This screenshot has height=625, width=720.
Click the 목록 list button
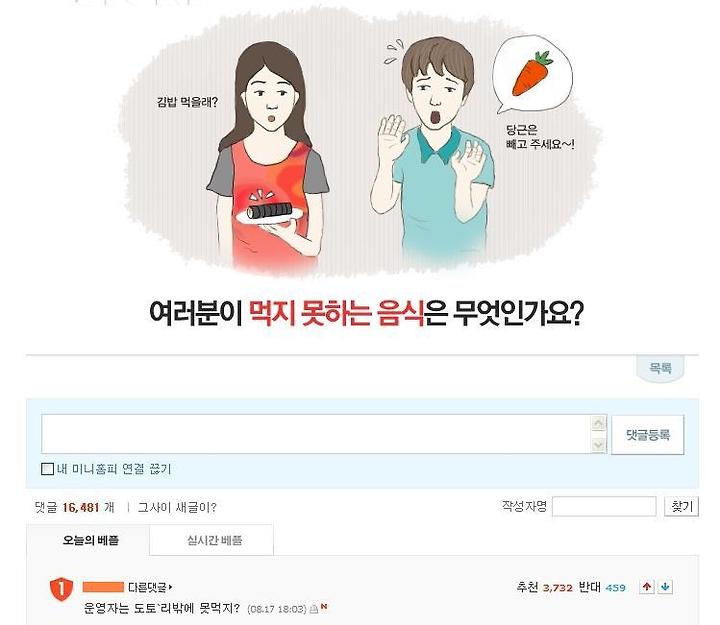click(660, 368)
